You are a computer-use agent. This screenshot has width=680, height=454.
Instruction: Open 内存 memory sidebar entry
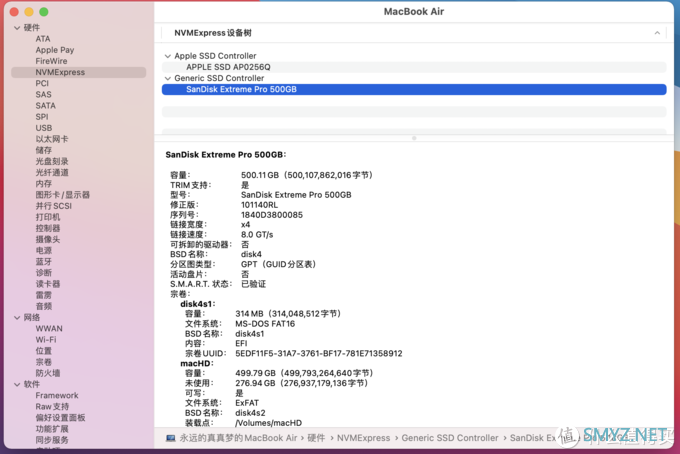coord(44,183)
